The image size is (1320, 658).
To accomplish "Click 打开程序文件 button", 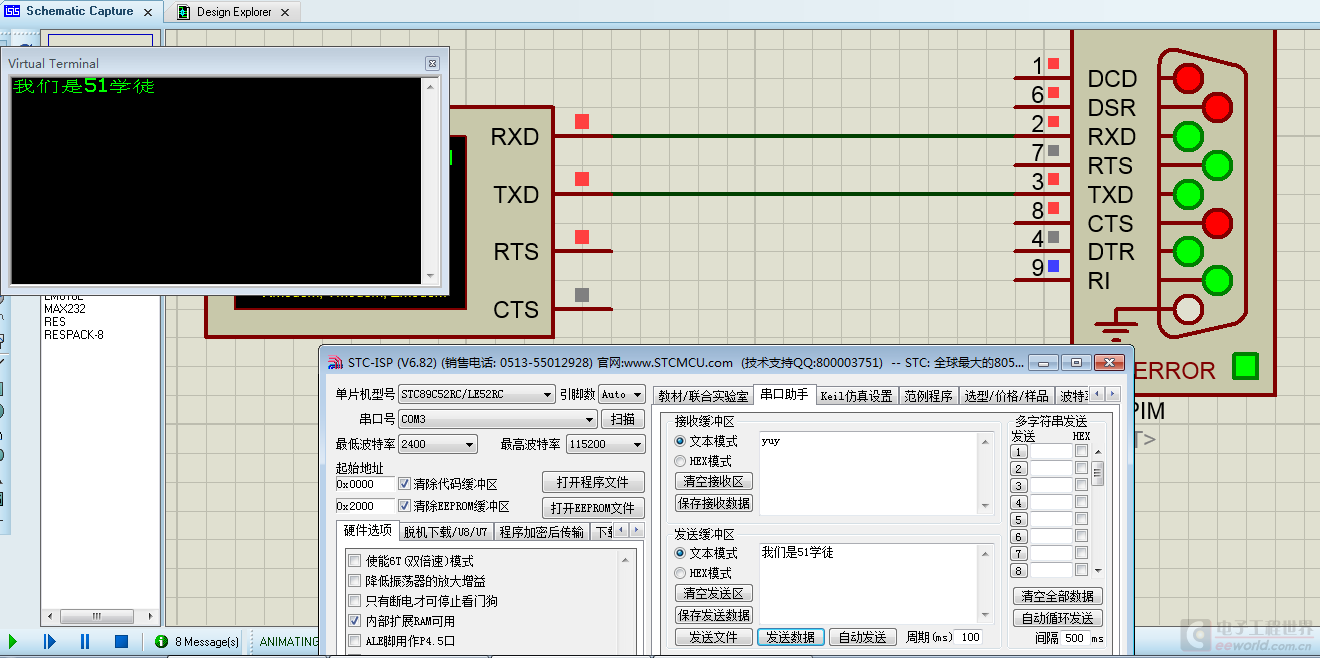I will tap(593, 482).
